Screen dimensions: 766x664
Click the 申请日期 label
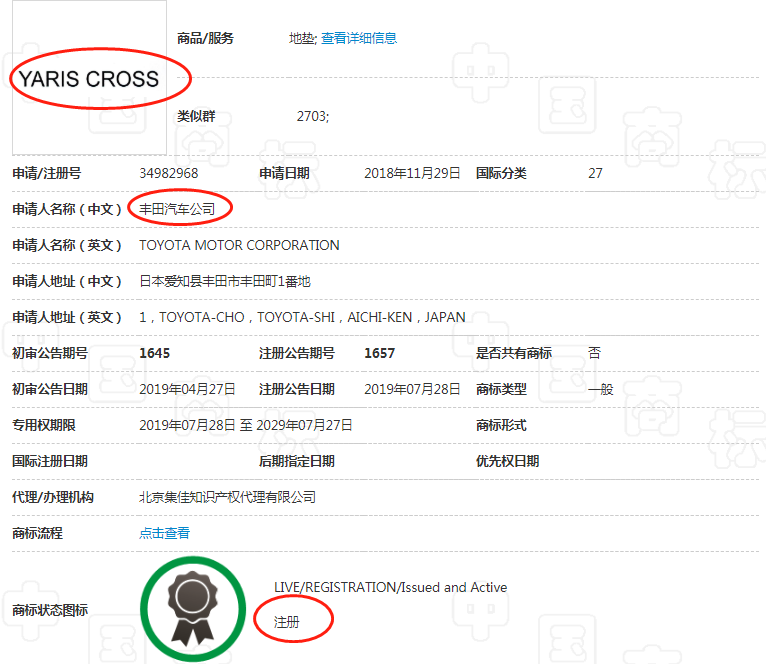coord(284,173)
